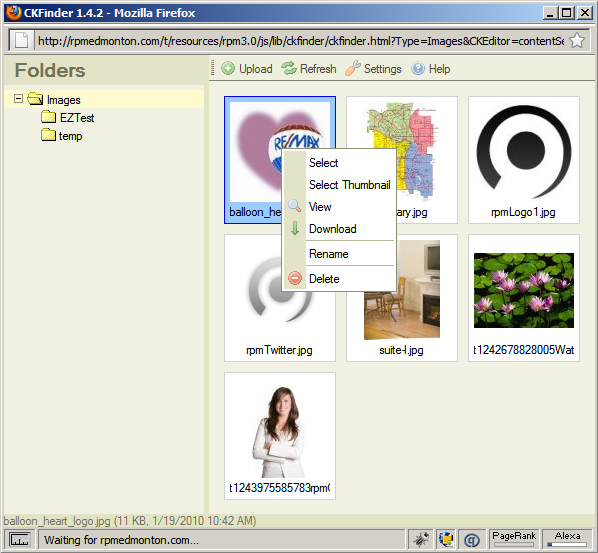
Task: Click the red Delete minus icon
Action: click(295, 278)
